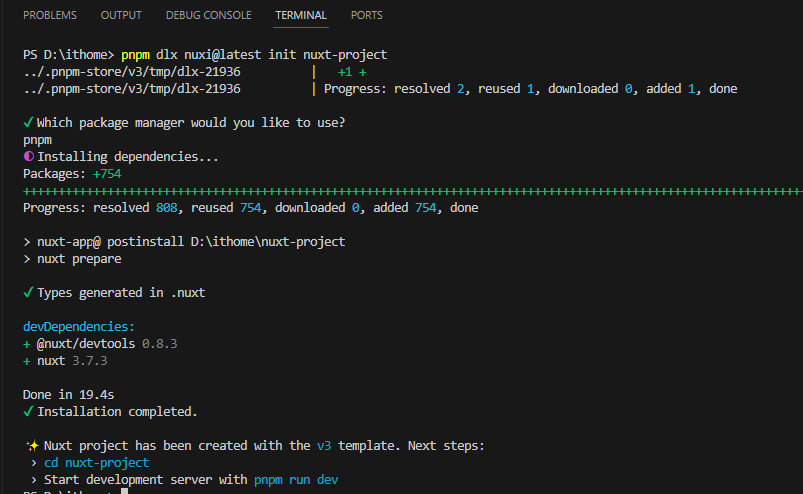Open the PROBLEMS panel tab
This screenshot has height=494, width=803.
click(x=50, y=15)
